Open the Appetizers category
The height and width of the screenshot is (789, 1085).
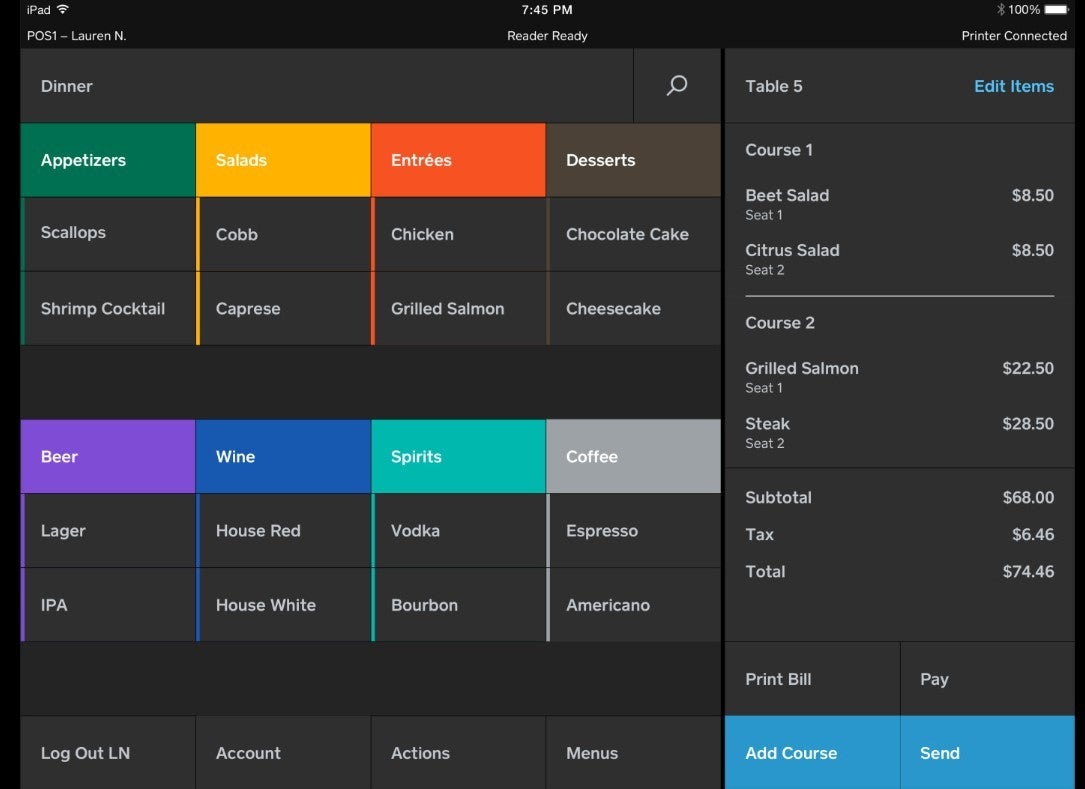(x=108, y=160)
